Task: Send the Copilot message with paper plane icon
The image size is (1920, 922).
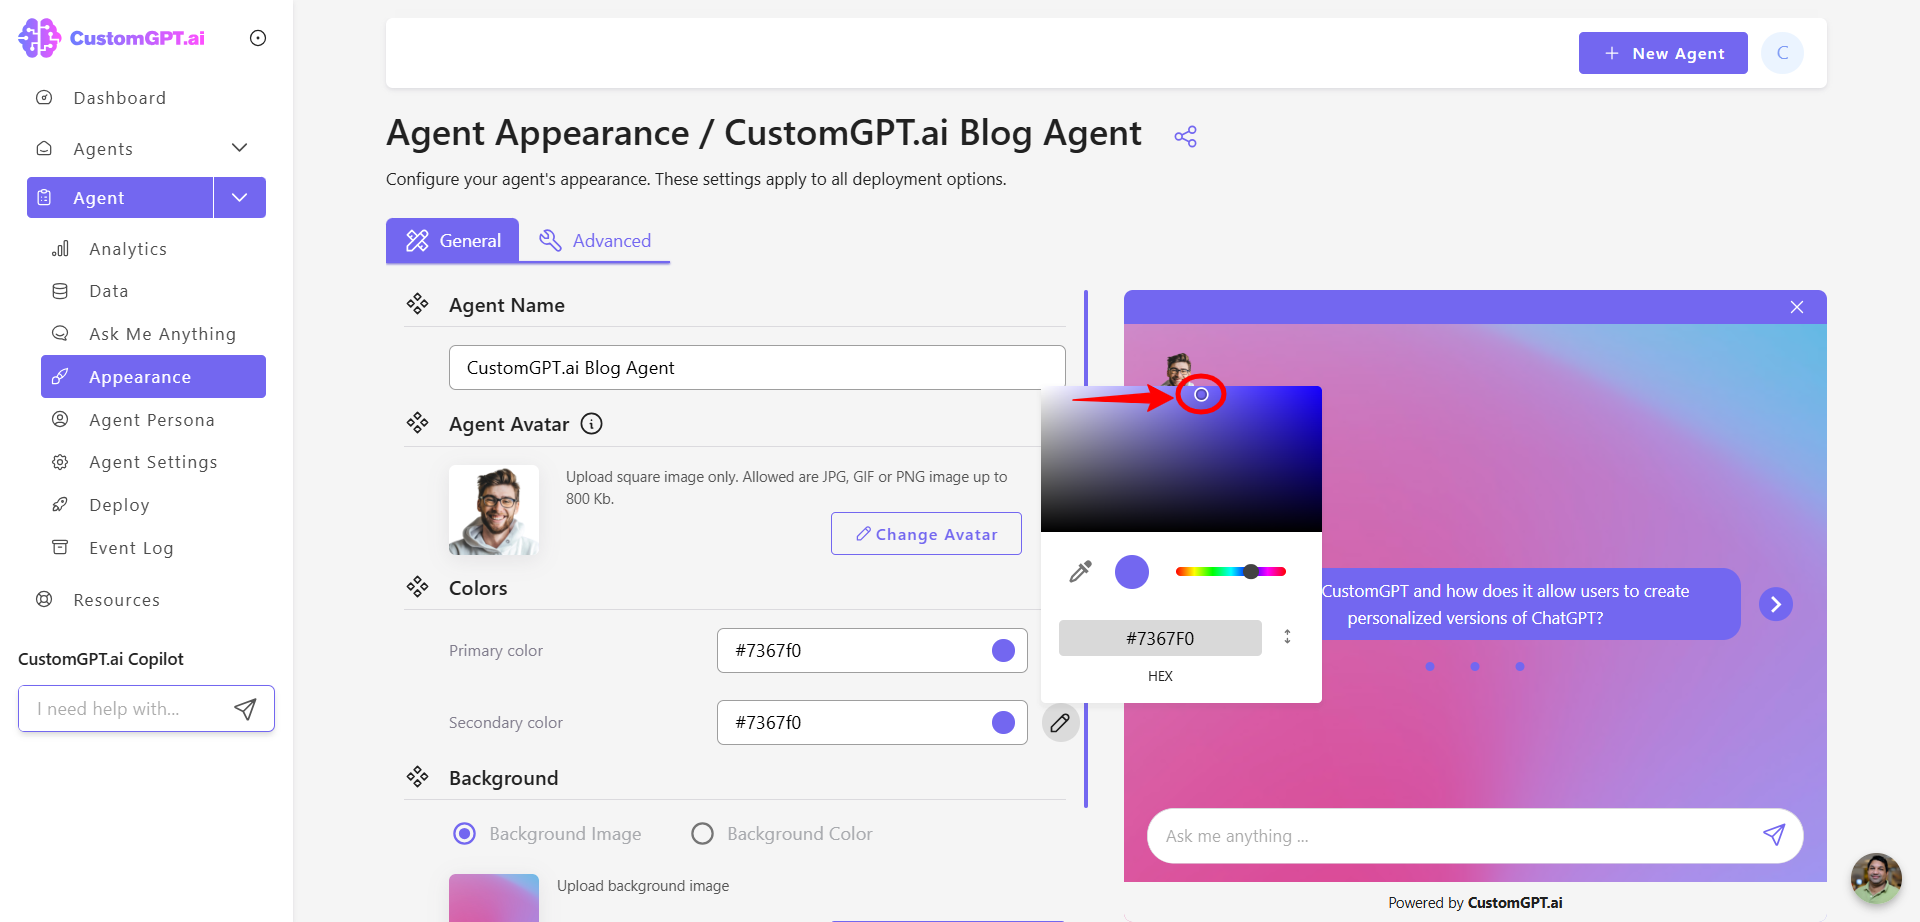Action: click(245, 709)
